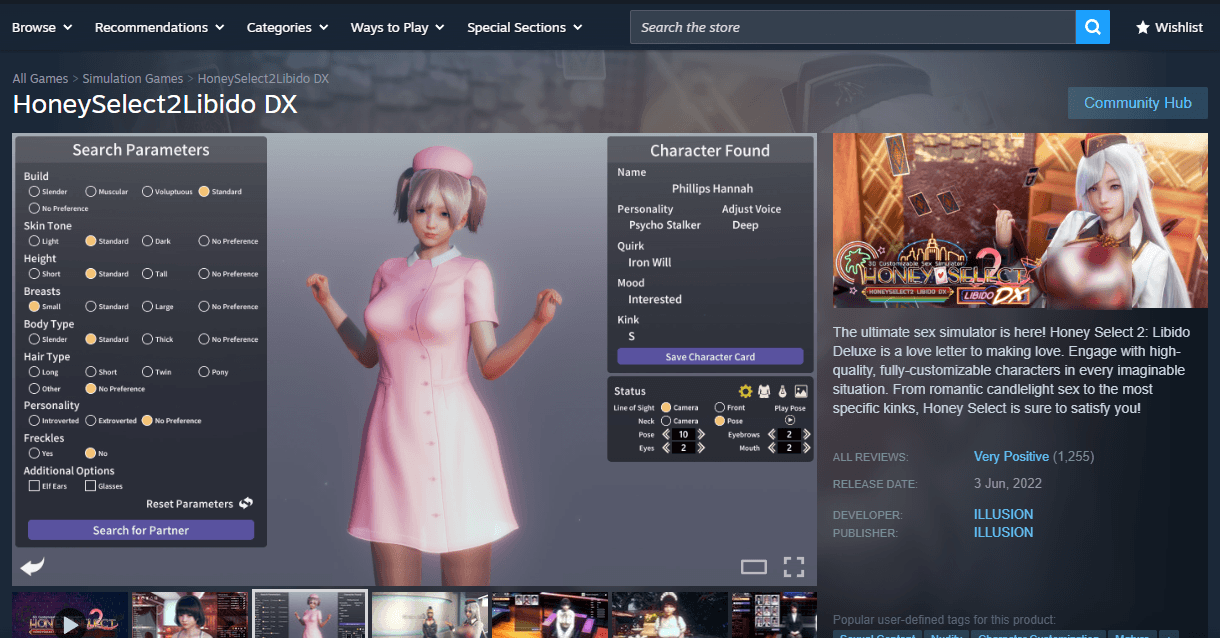This screenshot has height=638, width=1220.
Task: Open the ILLUSION developer link
Action: tap(1003, 514)
